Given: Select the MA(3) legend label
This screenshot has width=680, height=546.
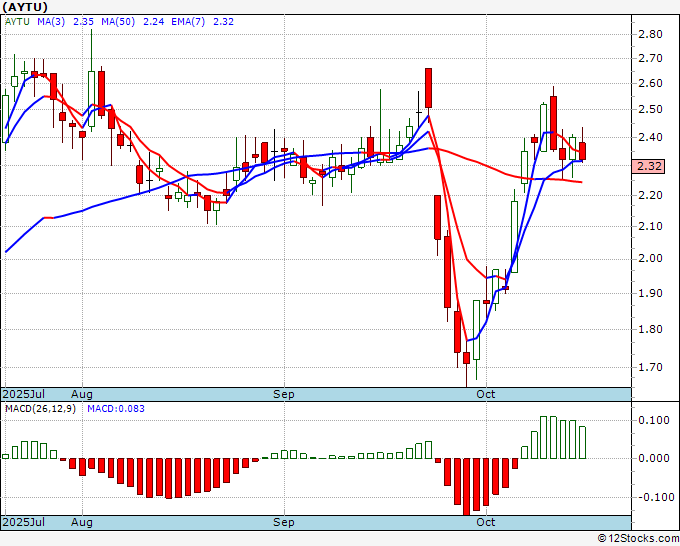Looking at the screenshot, I should coord(51,21).
